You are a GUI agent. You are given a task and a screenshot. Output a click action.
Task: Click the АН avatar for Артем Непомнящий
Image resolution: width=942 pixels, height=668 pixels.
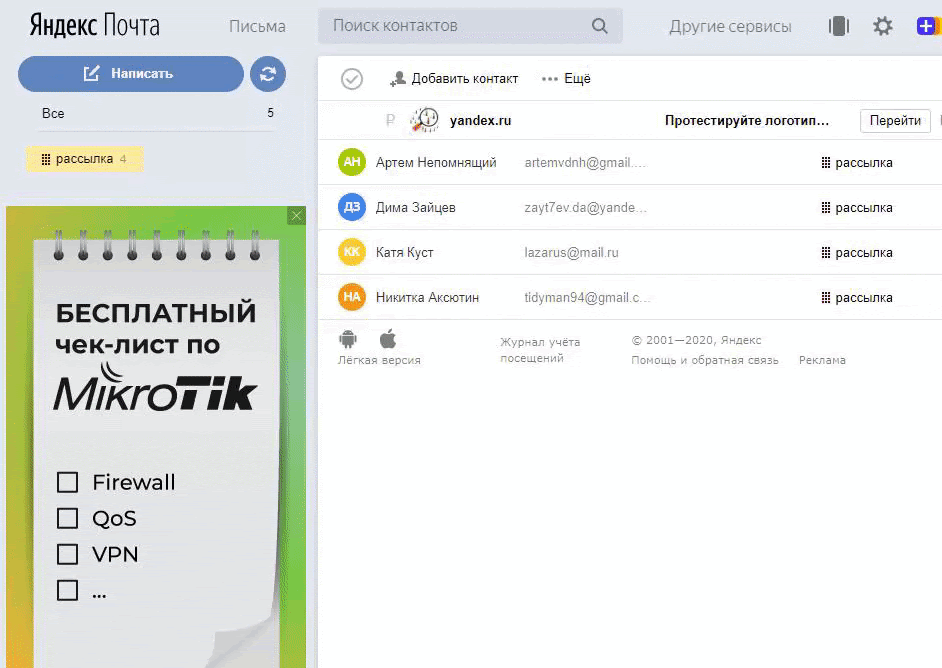[352, 162]
